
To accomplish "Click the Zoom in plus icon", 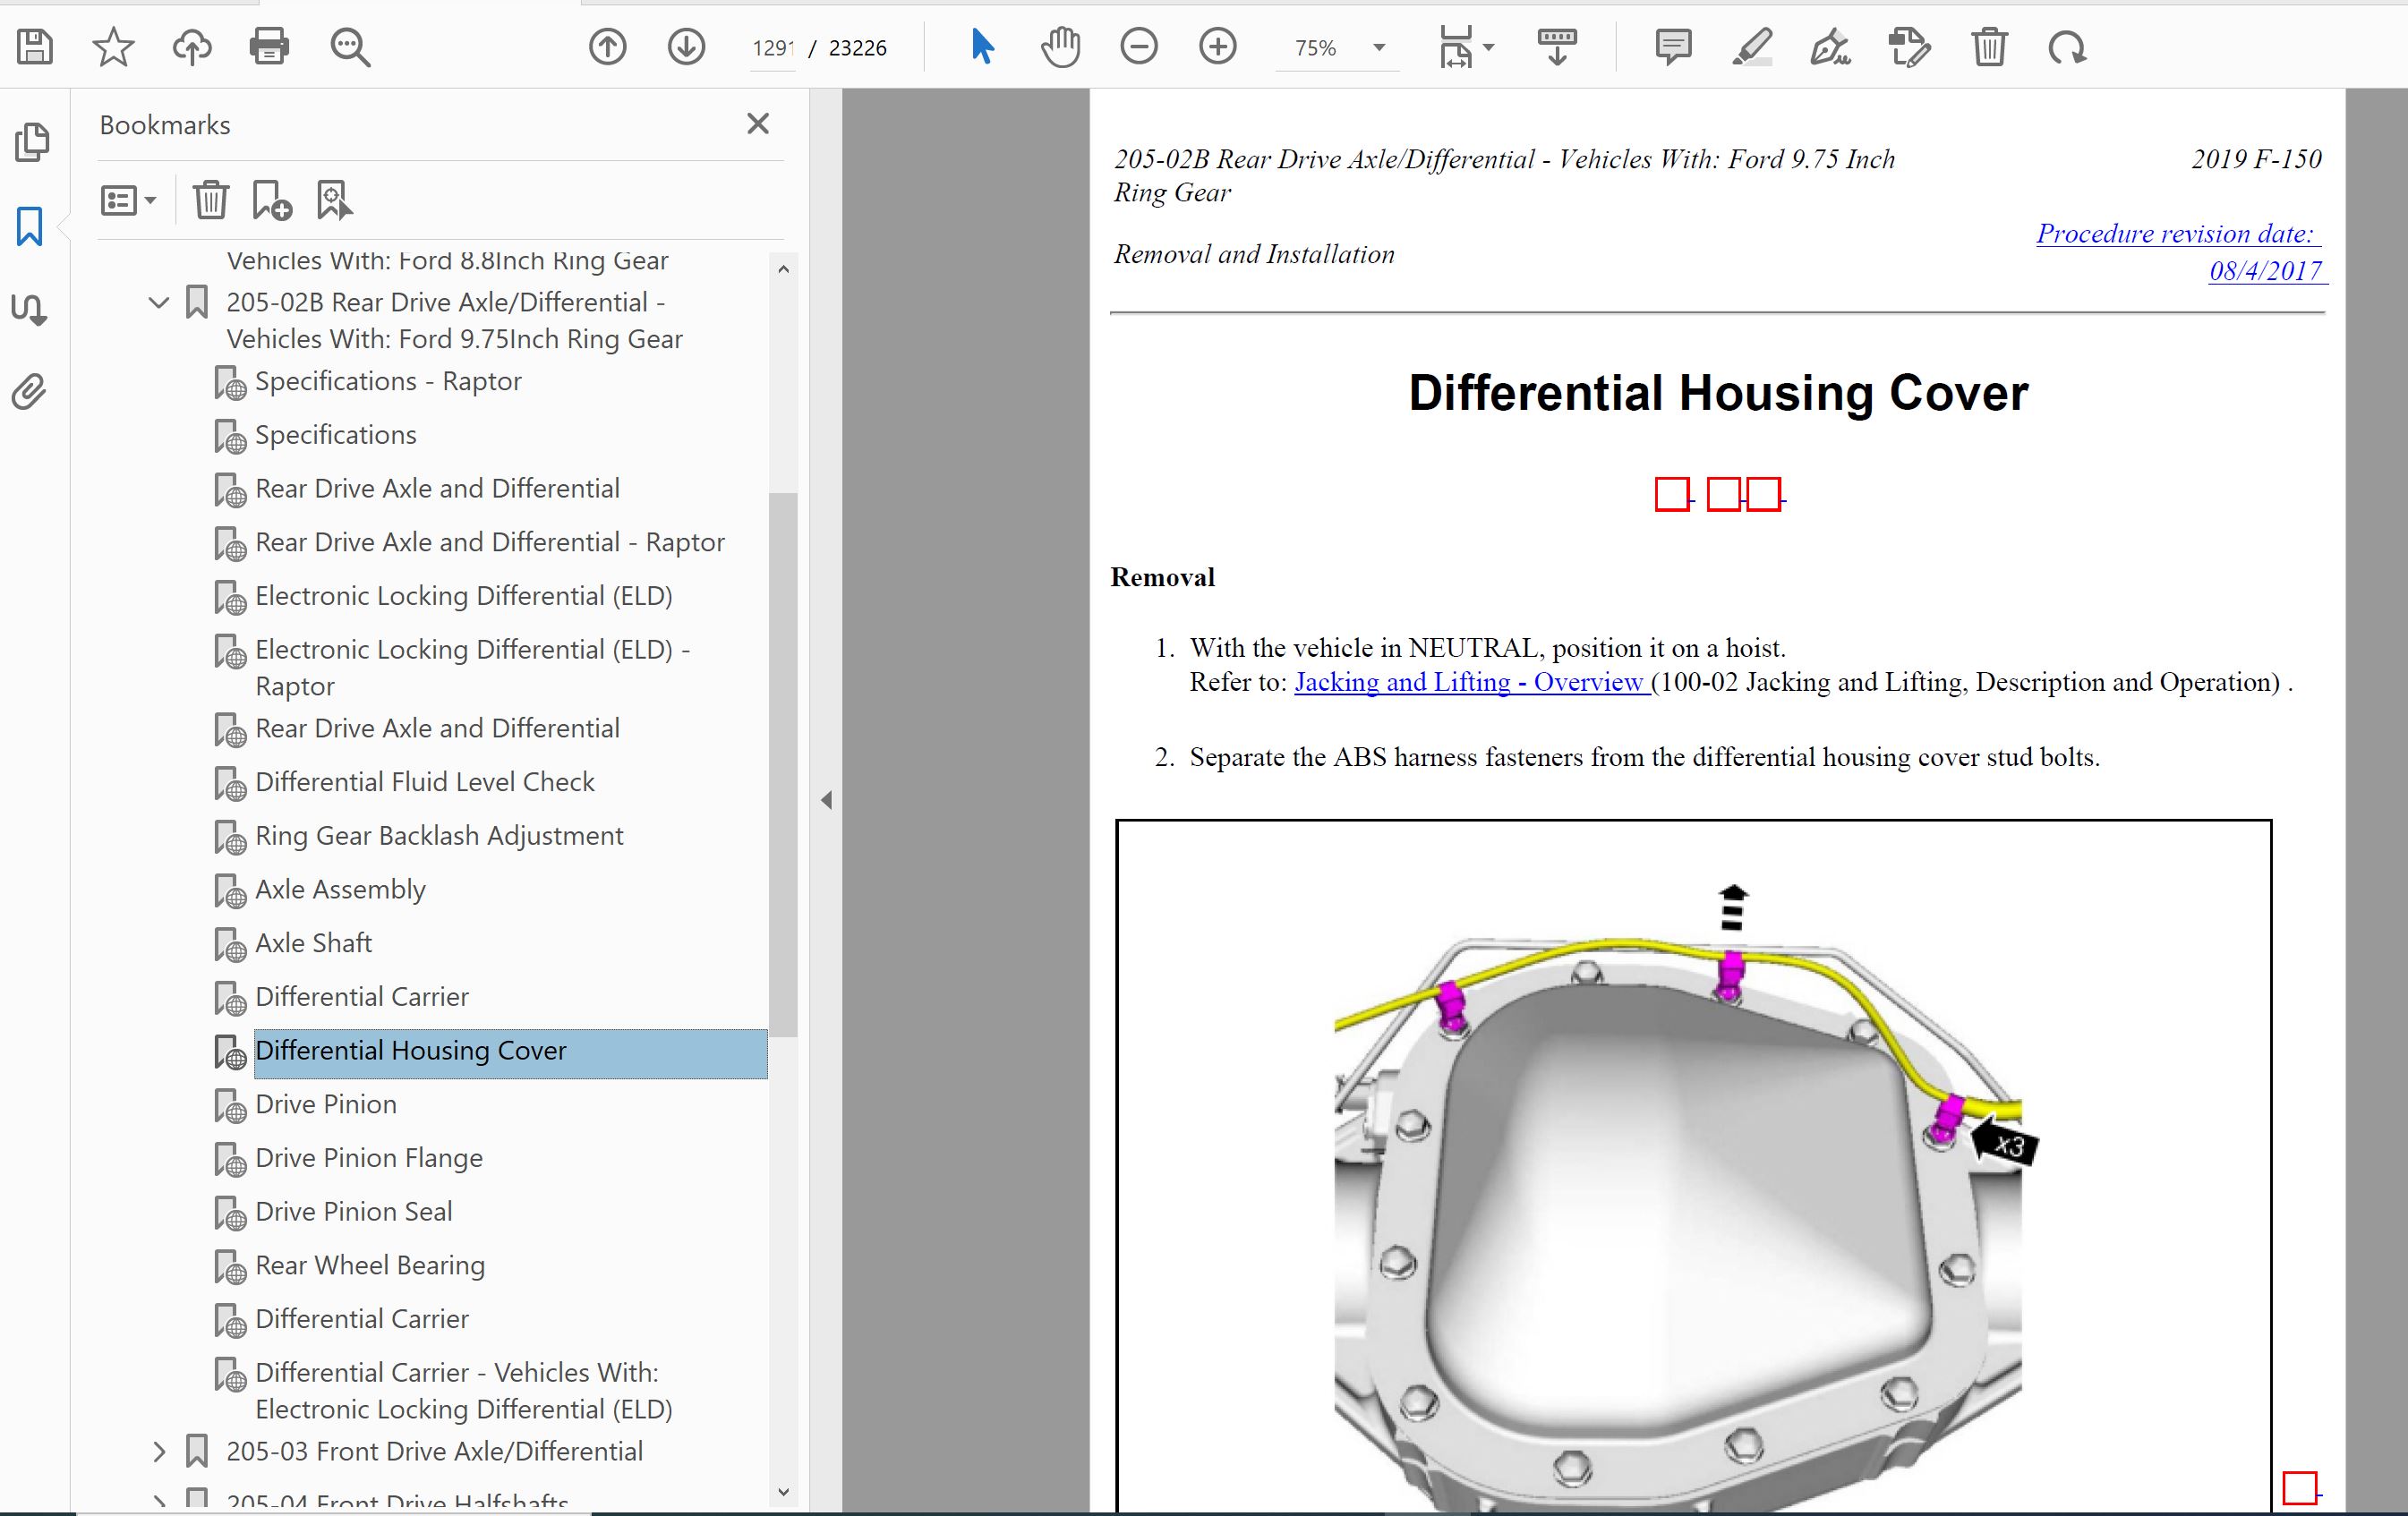I will [1217, 47].
